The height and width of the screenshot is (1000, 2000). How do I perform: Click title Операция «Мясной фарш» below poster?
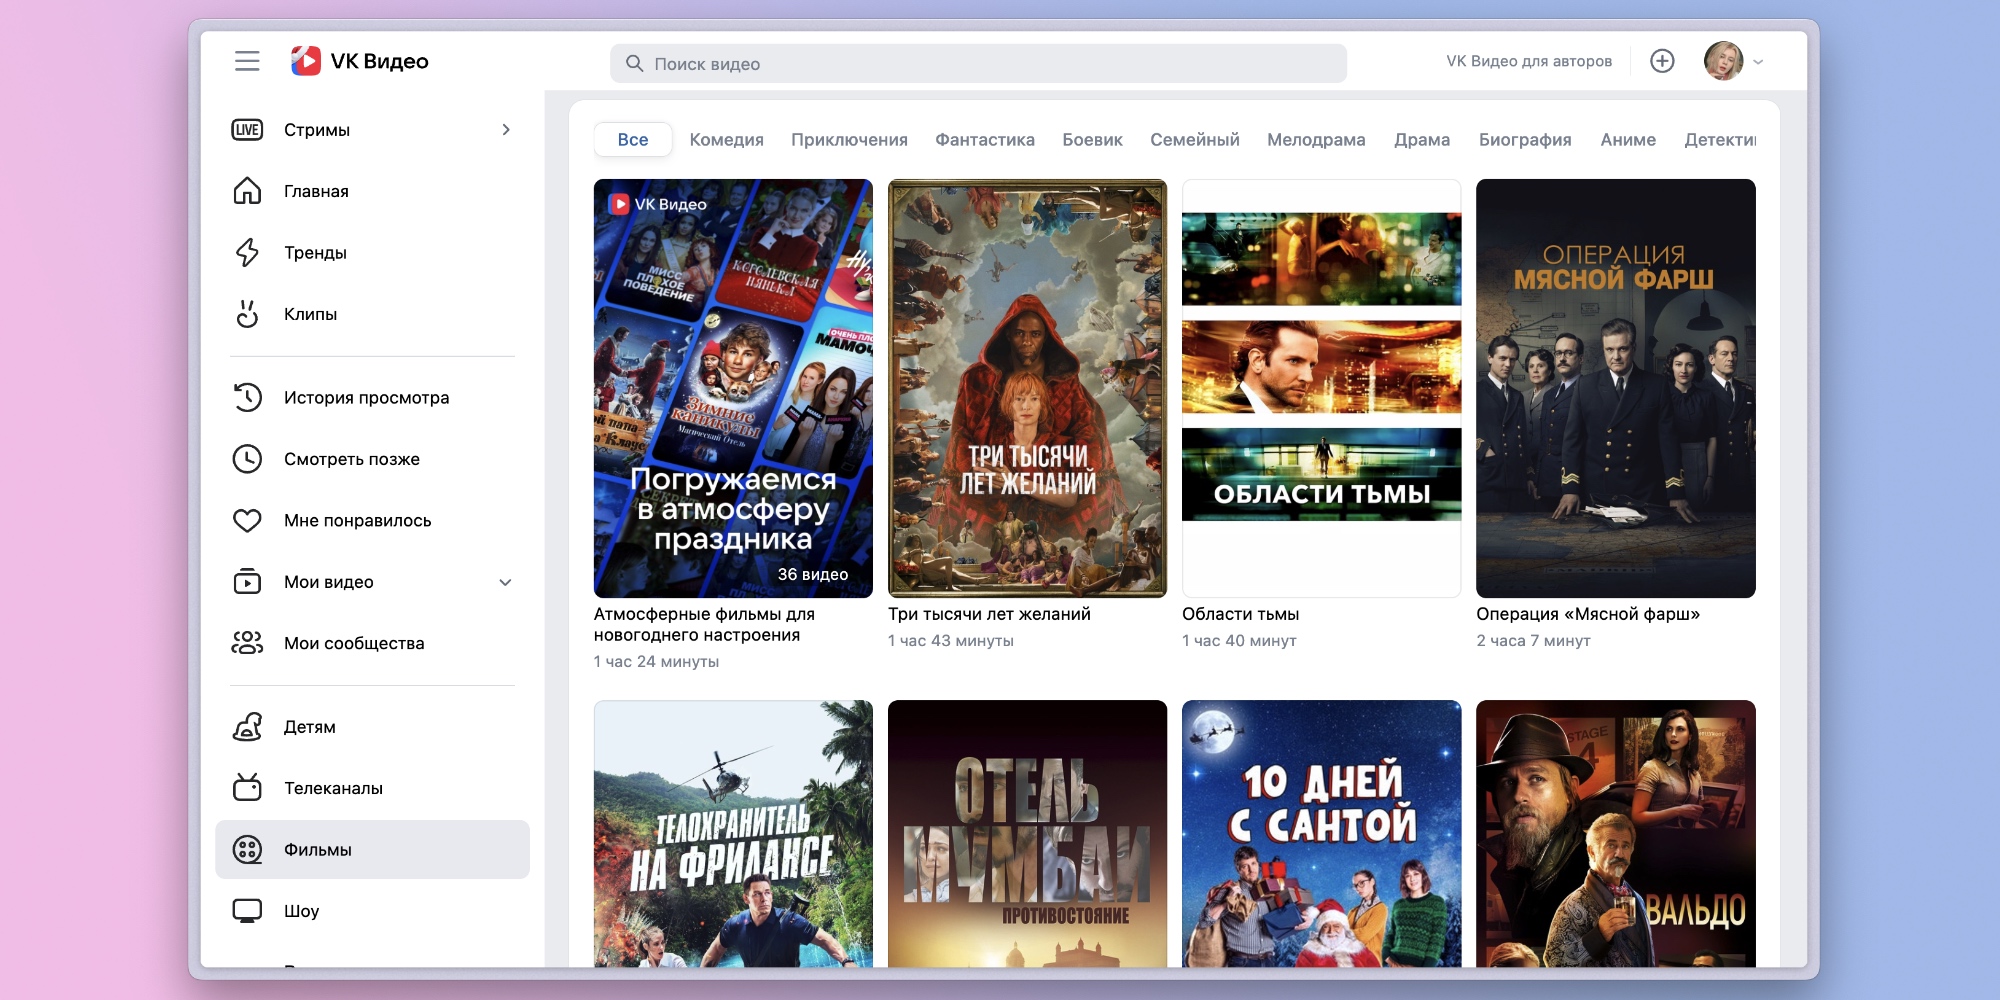click(1588, 614)
